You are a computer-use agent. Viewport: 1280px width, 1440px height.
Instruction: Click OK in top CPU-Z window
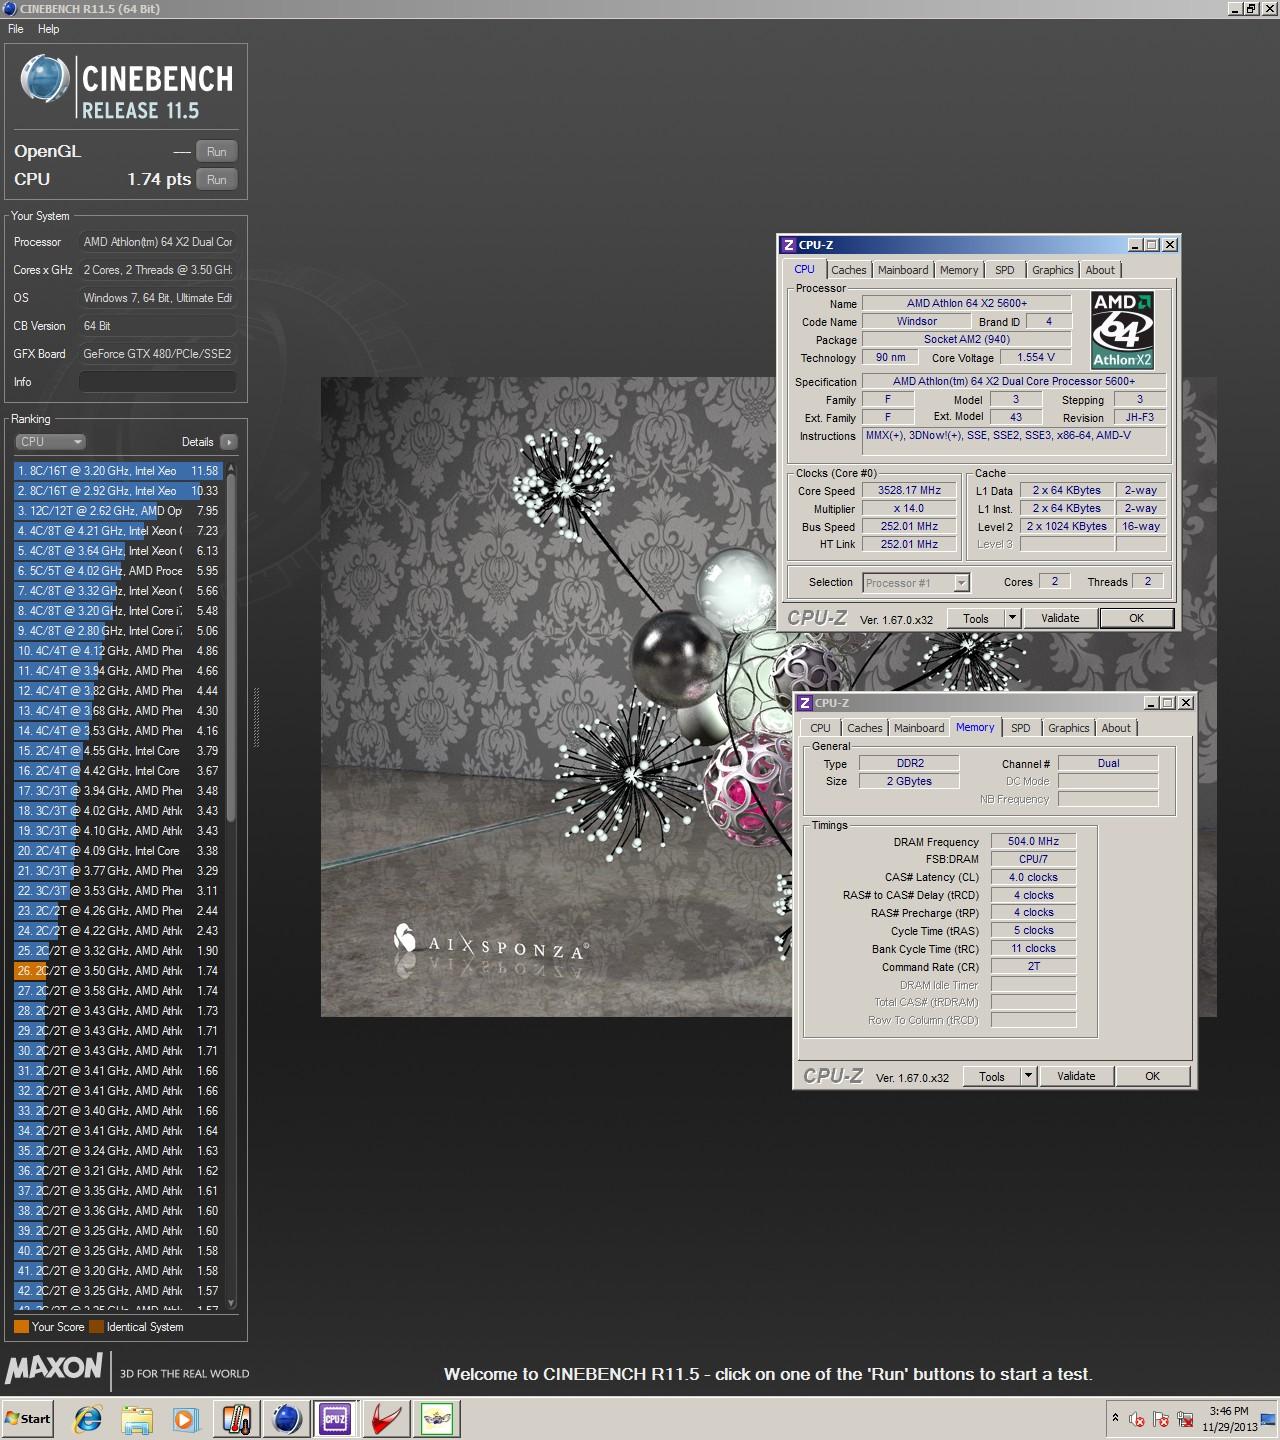(1136, 619)
